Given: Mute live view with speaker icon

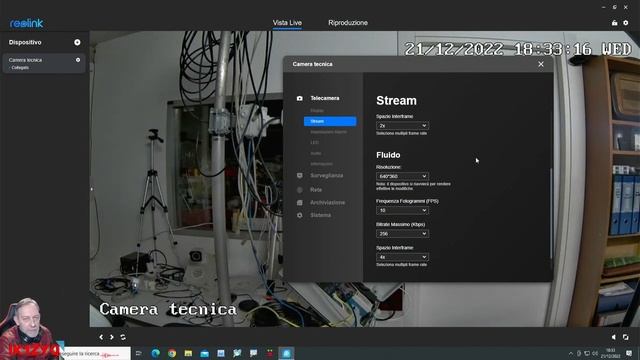Looking at the screenshot, I should (613, 337).
